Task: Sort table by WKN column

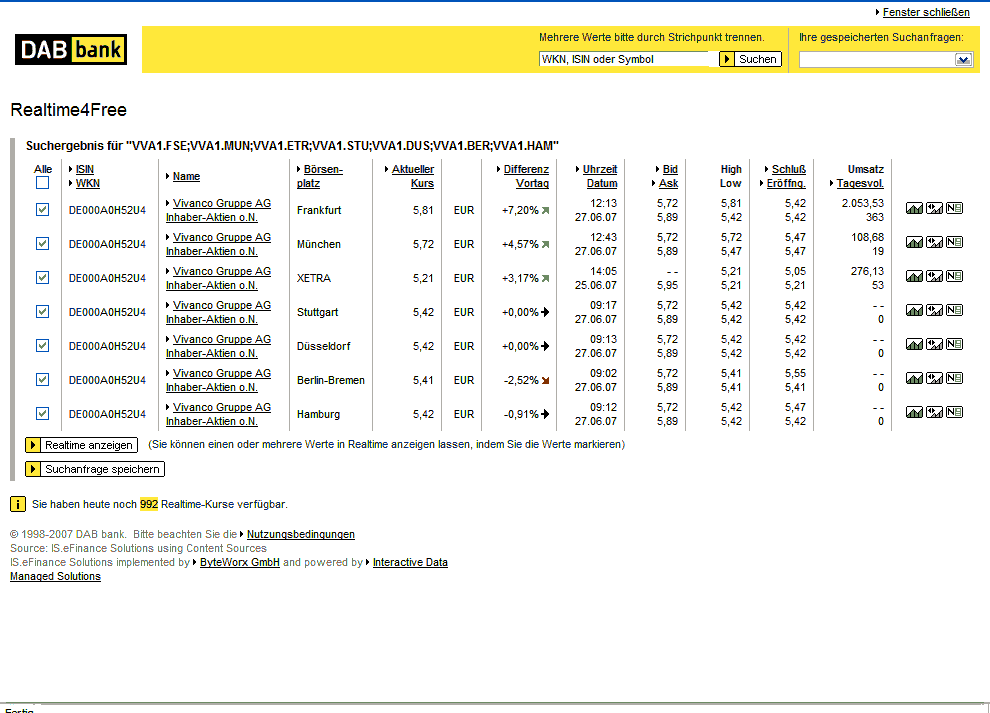Action: pos(88,183)
